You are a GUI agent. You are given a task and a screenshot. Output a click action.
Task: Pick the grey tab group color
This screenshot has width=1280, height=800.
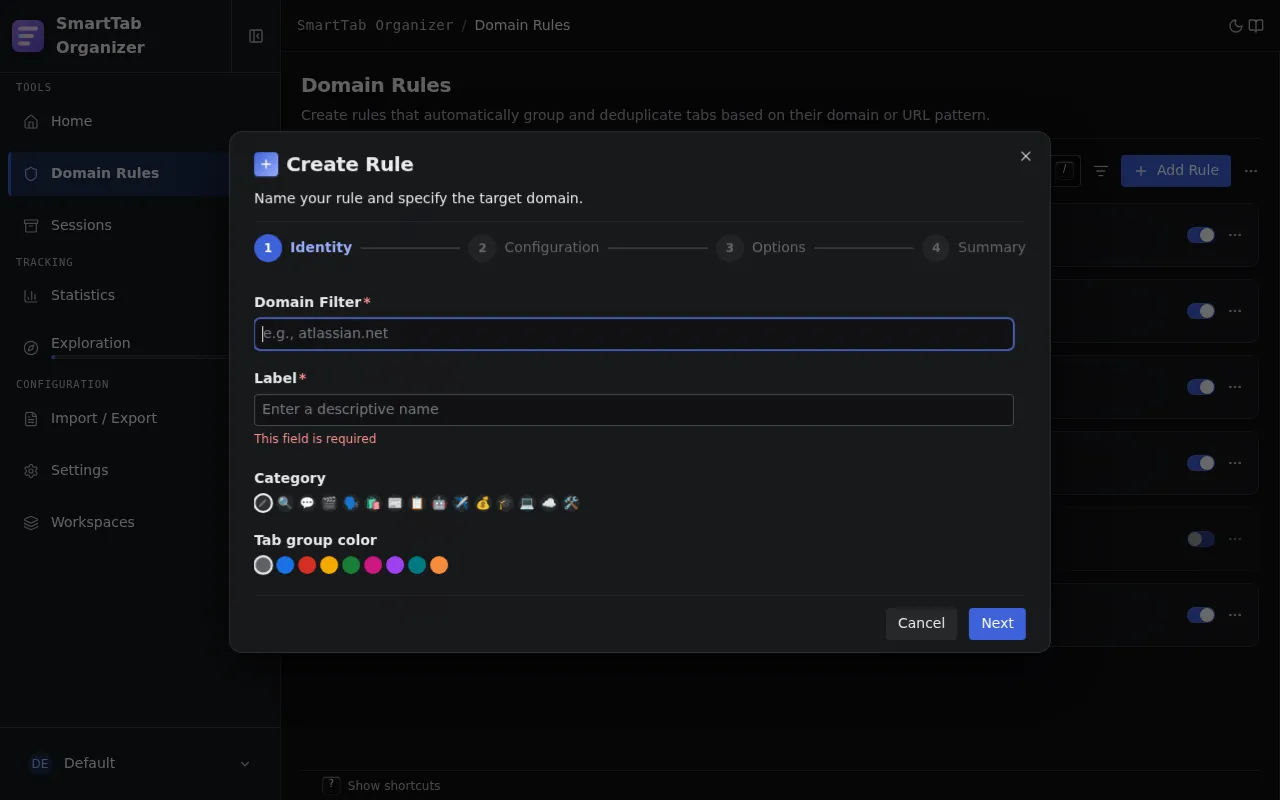tap(263, 565)
